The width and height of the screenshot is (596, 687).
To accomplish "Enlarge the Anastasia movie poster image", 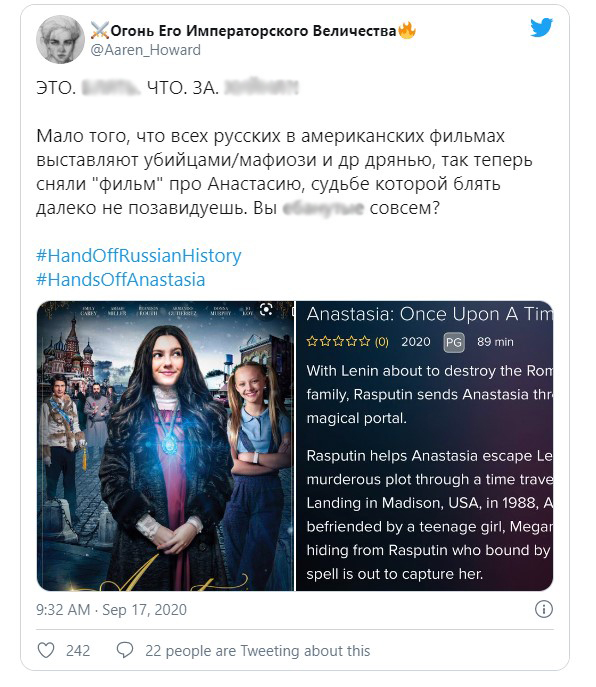I will point(165,446).
